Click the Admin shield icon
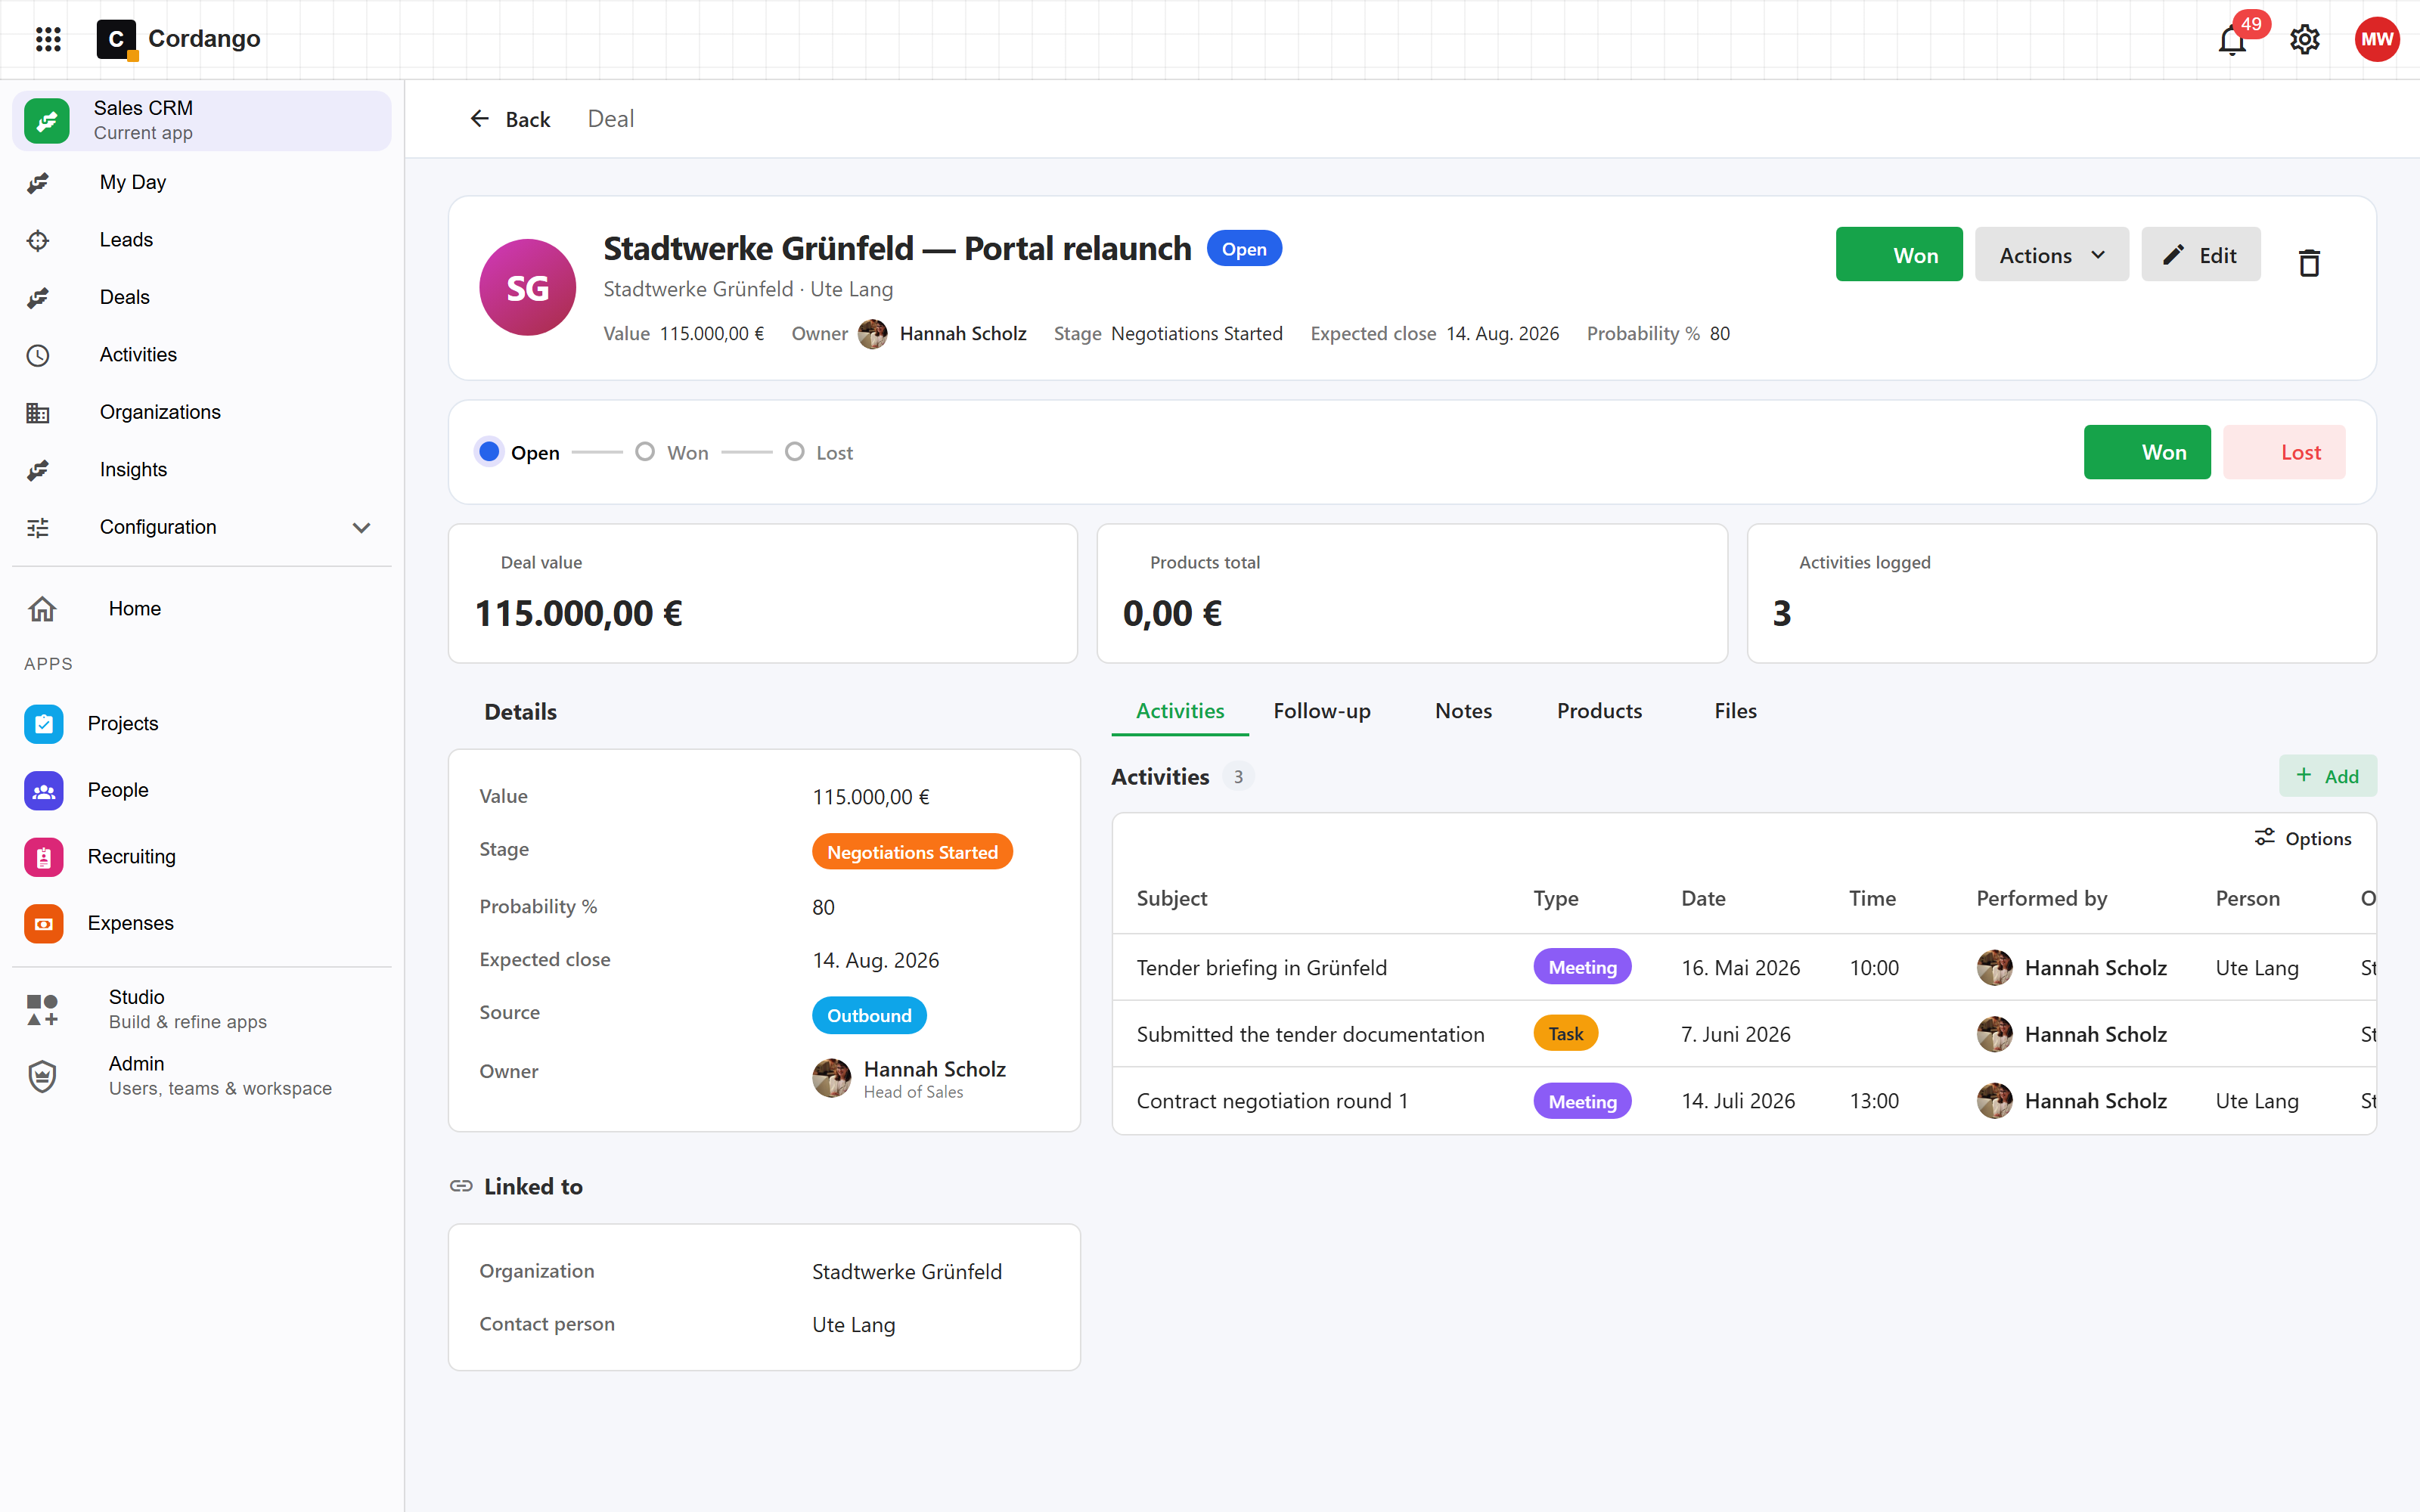This screenshot has height=1512, width=2420. [x=42, y=1076]
